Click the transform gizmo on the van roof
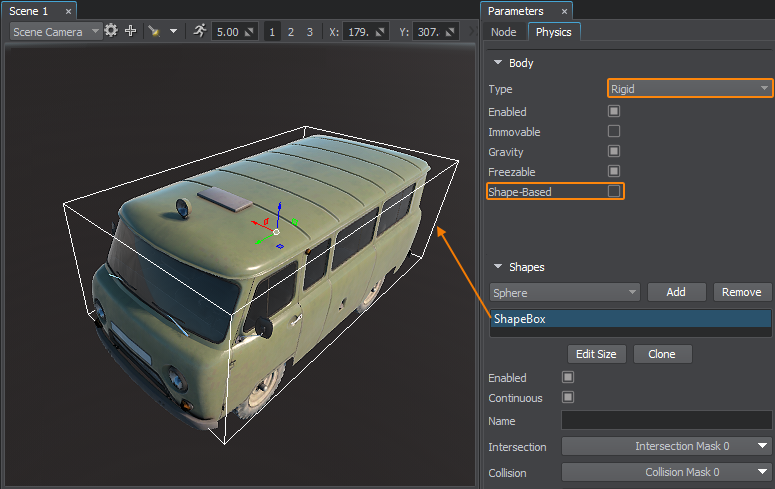Image resolution: width=775 pixels, height=489 pixels. pos(276,231)
